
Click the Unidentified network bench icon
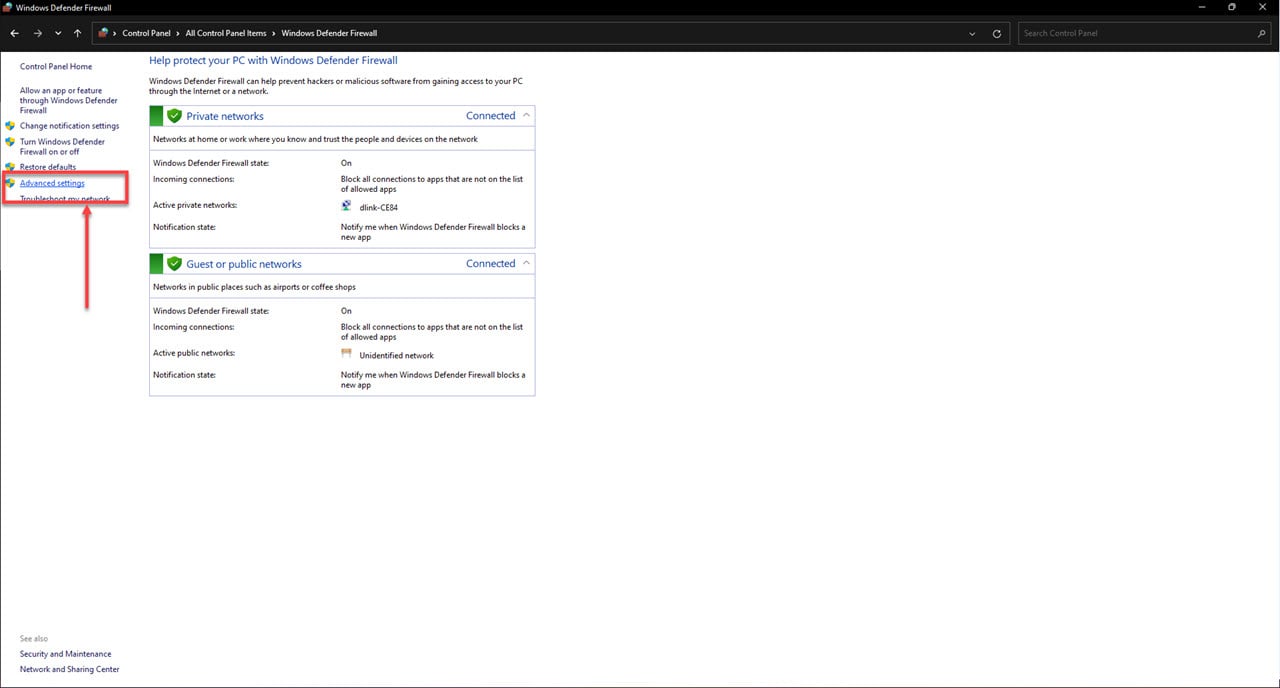pos(347,354)
